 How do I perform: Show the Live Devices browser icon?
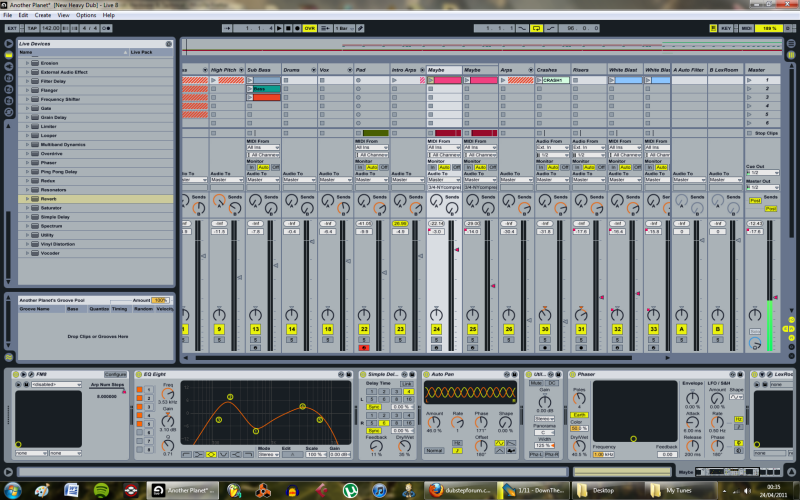coord(9,55)
